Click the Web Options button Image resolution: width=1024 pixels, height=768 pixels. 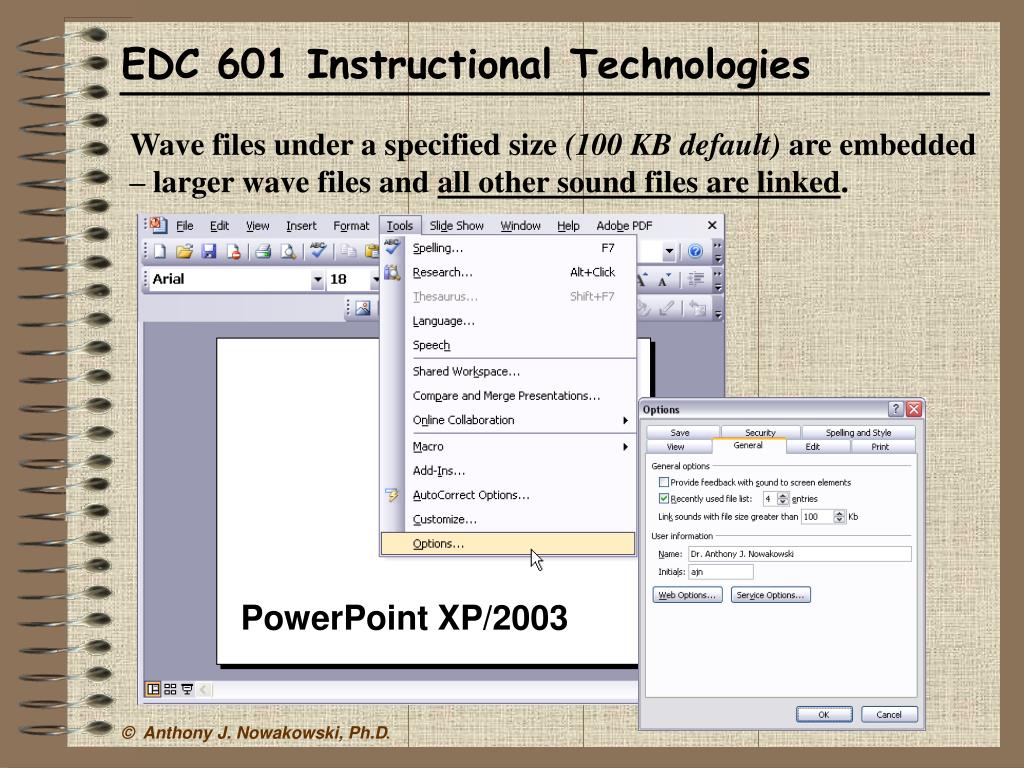pos(687,595)
